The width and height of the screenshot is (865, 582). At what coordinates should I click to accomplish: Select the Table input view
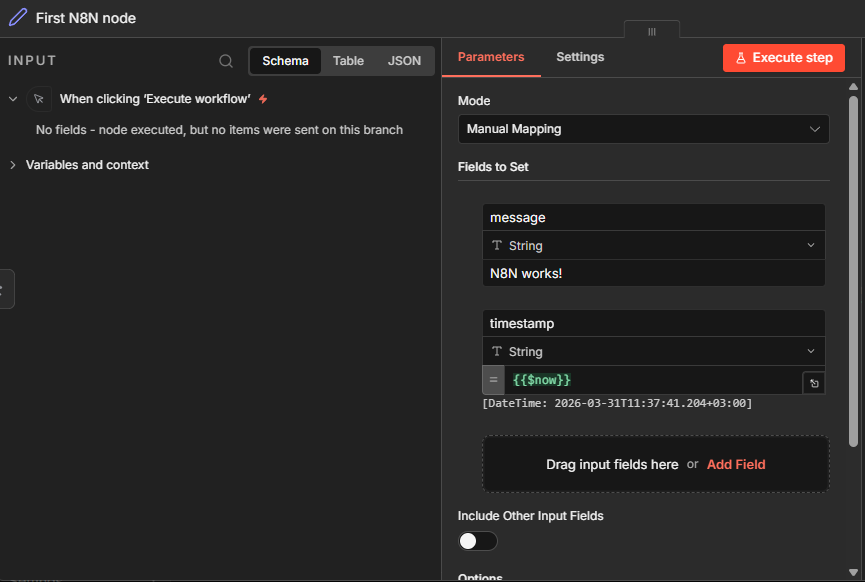348,61
